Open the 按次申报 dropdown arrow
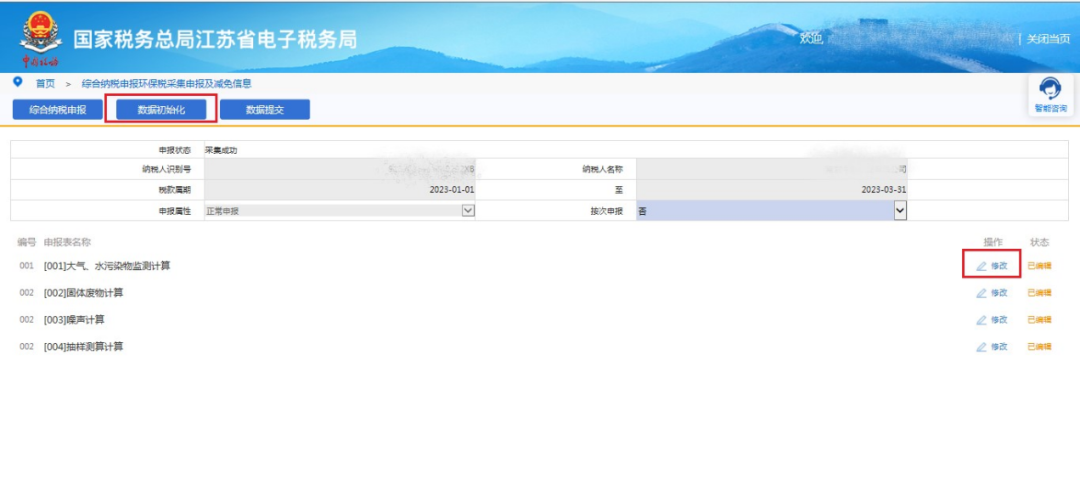 (900, 211)
